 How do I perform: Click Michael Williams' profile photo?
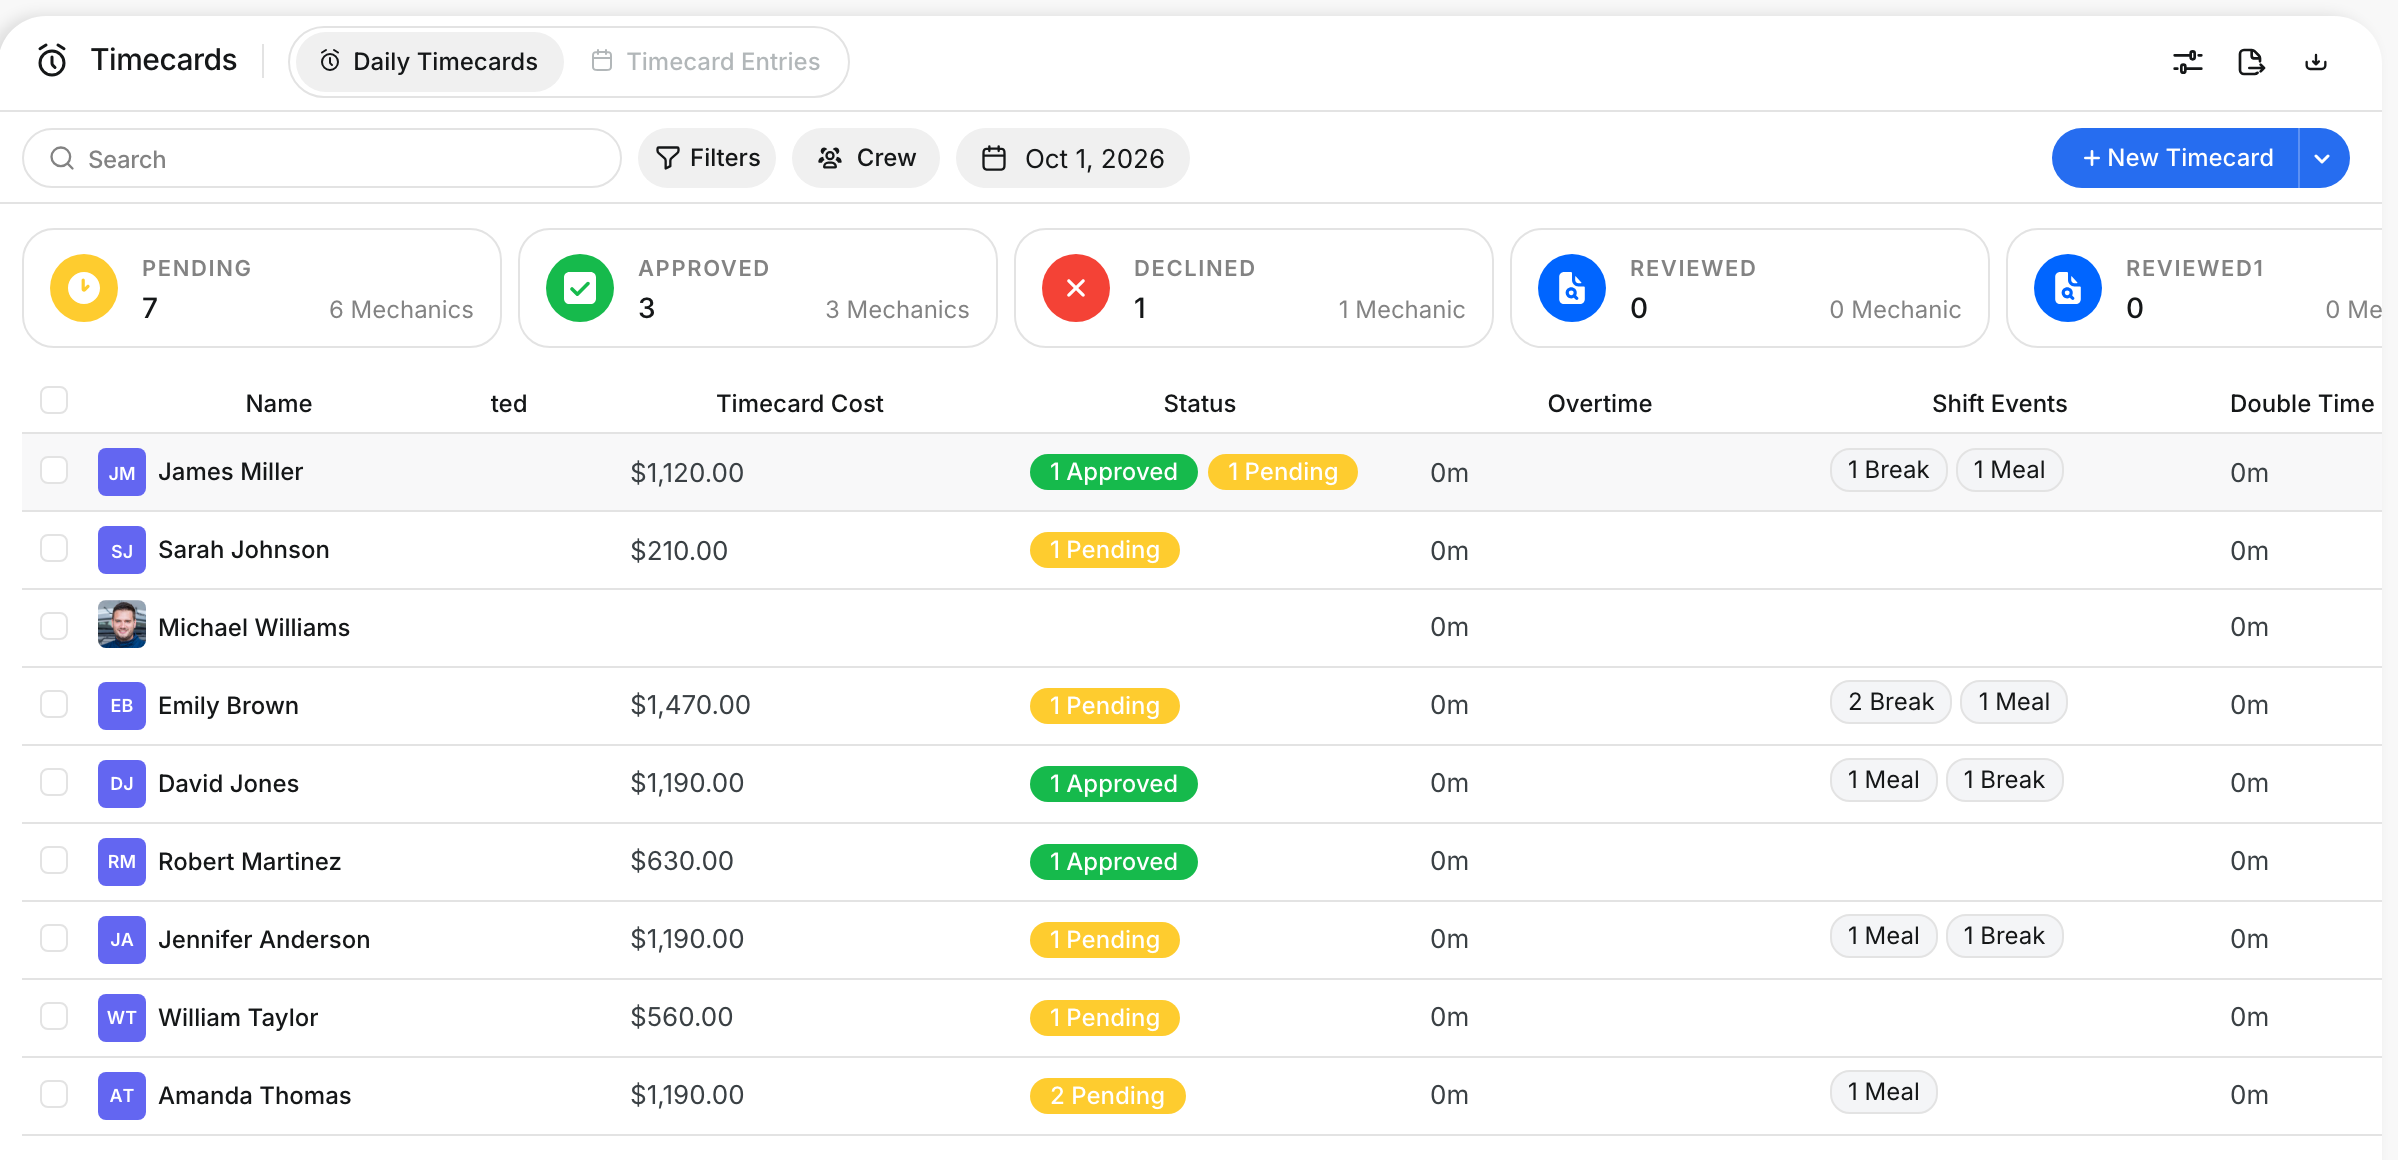pos(122,624)
